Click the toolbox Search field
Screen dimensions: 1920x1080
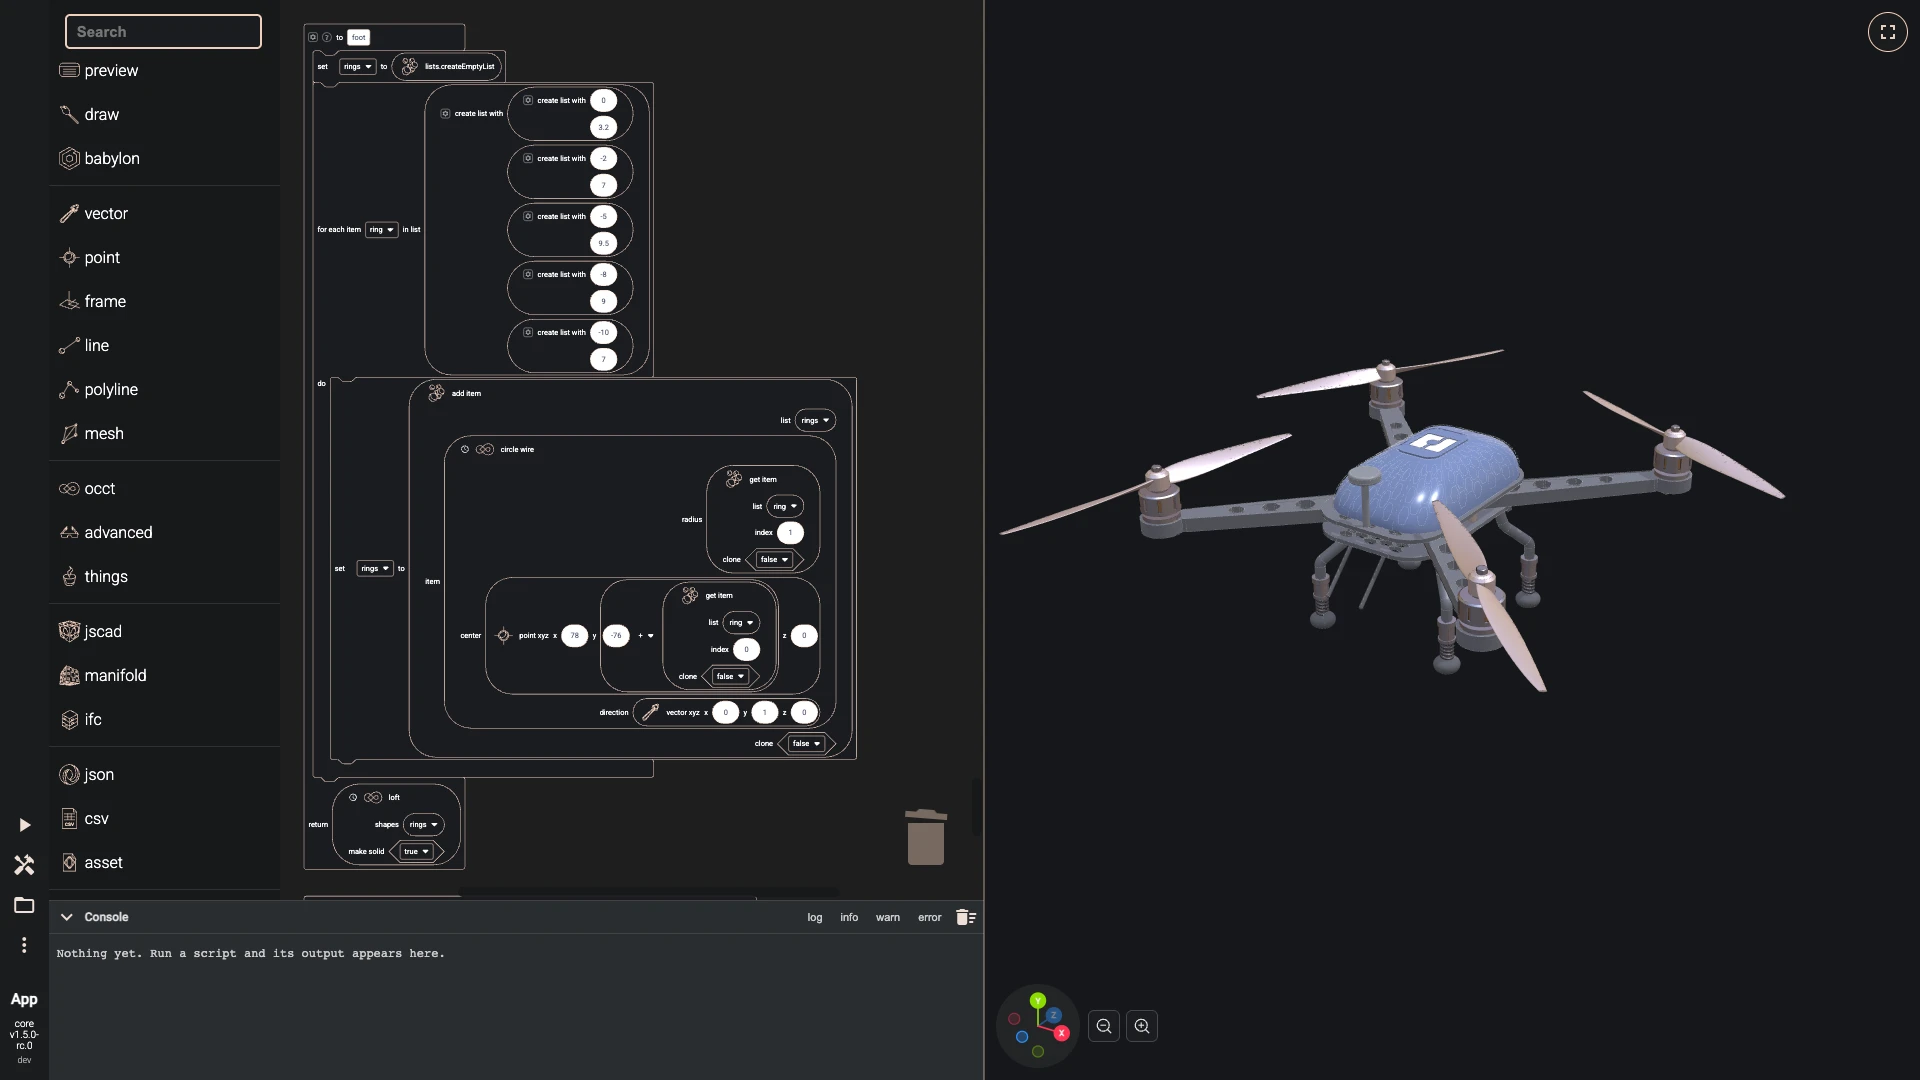(x=163, y=32)
